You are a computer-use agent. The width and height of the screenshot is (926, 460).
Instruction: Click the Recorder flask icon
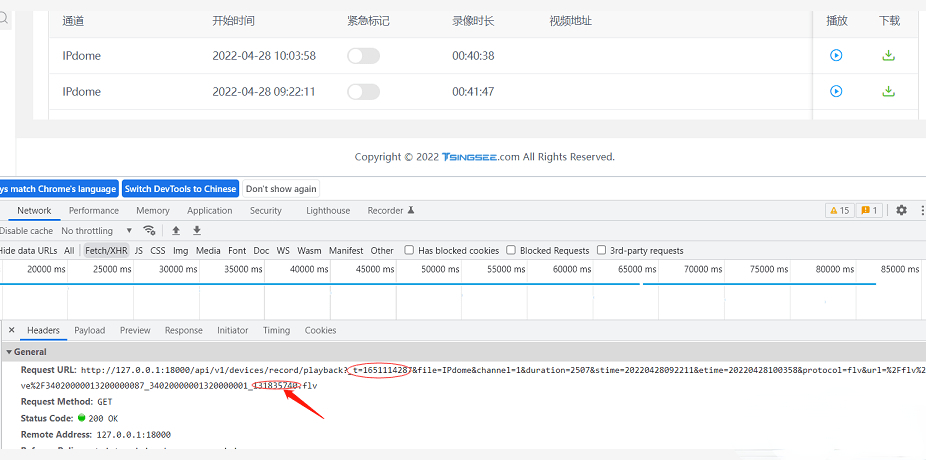click(x=411, y=210)
